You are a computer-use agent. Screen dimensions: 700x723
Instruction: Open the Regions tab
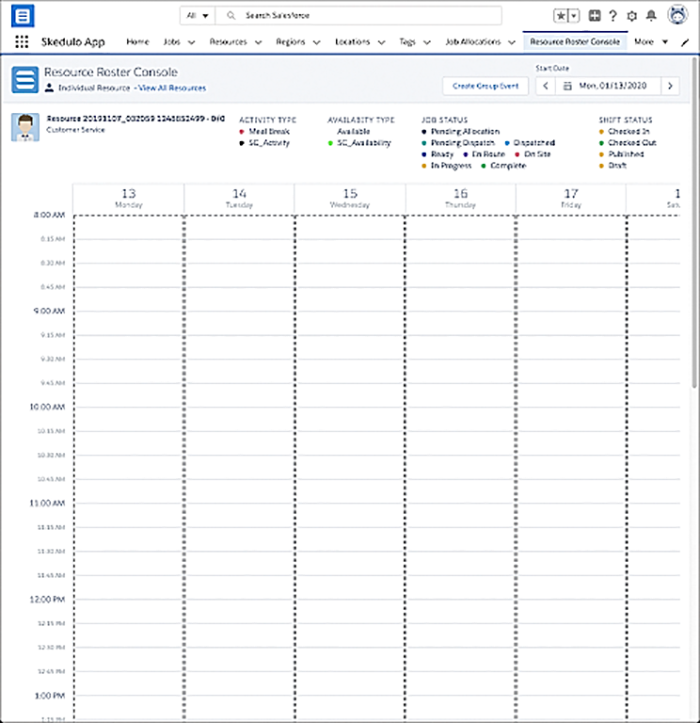coord(291,42)
